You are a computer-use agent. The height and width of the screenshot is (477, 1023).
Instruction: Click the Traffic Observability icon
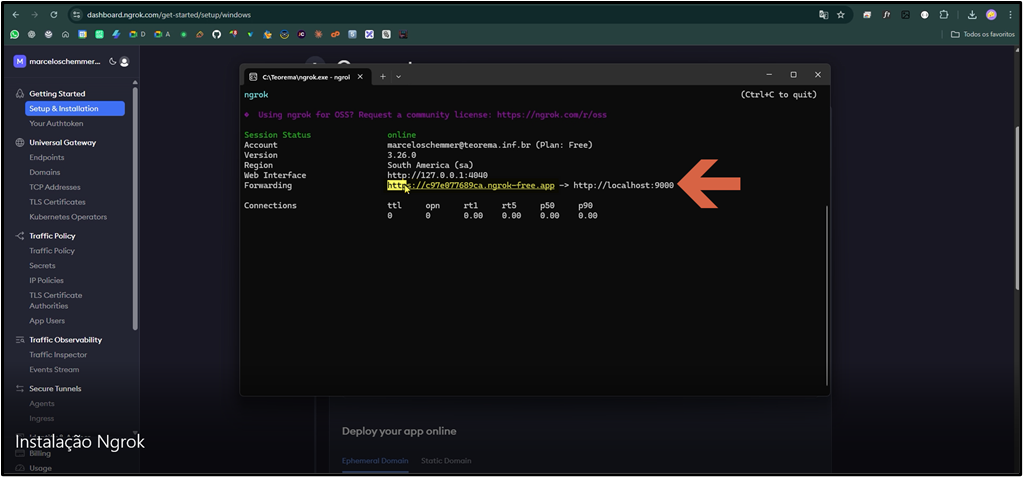[x=20, y=340]
